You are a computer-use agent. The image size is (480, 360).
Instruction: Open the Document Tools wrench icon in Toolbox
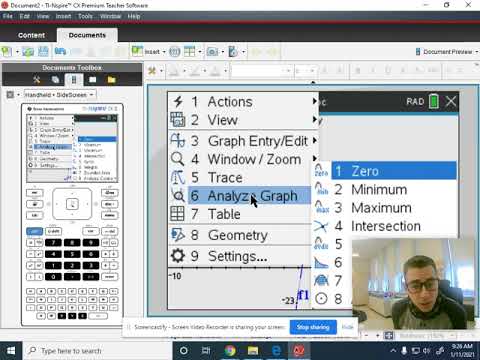[36, 80]
